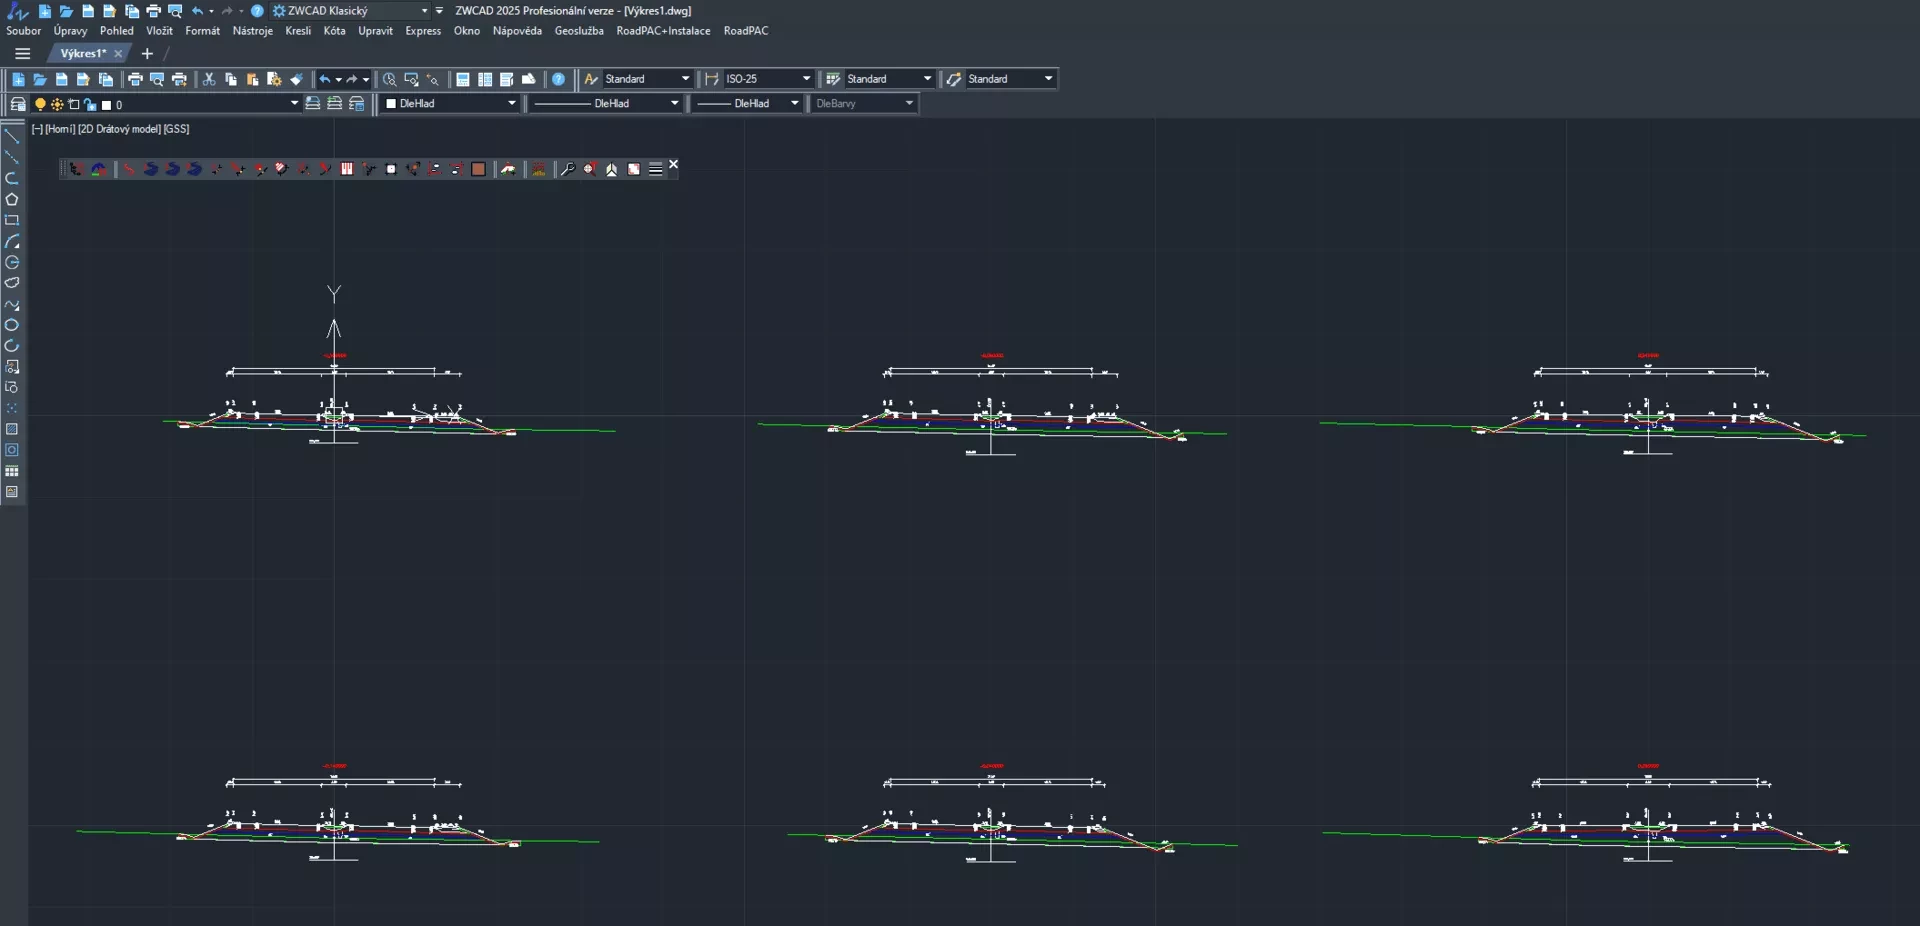The height and width of the screenshot is (926, 1920).
Task: Click the brown color square in floating toolbar
Action: (478, 169)
